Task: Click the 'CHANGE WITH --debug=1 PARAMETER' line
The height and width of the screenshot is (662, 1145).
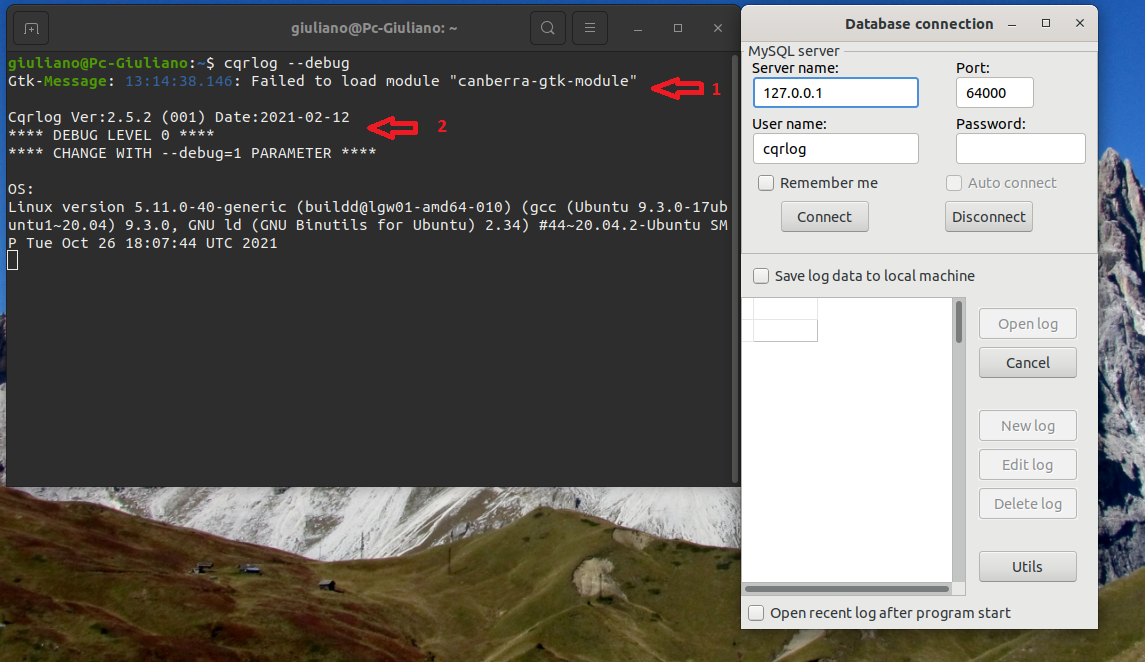Action: coord(192,153)
